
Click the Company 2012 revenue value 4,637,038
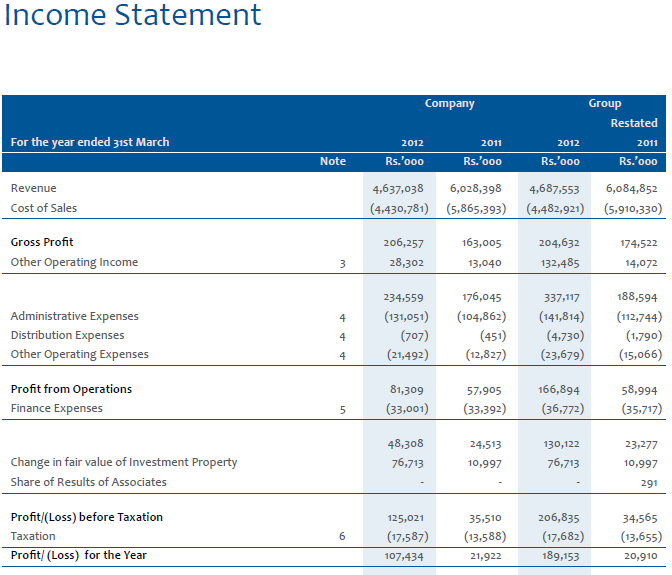point(398,189)
